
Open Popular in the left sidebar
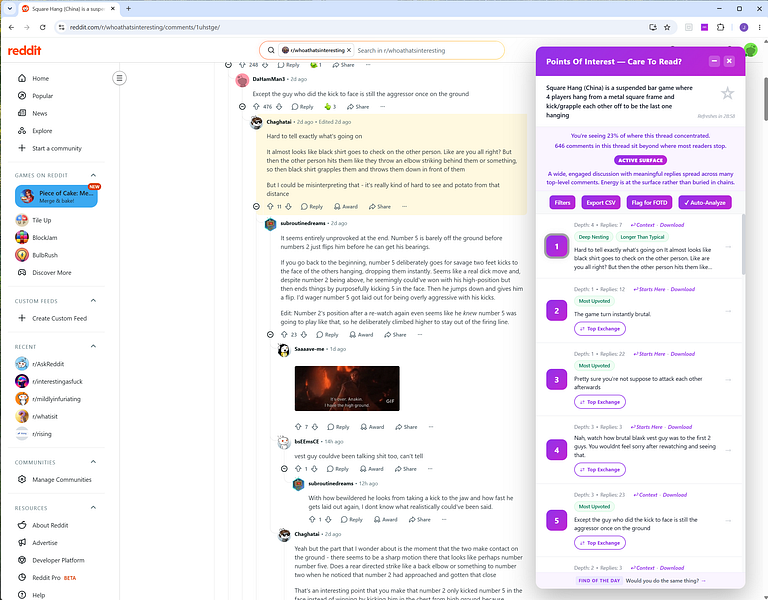pyautogui.click(x=42, y=96)
